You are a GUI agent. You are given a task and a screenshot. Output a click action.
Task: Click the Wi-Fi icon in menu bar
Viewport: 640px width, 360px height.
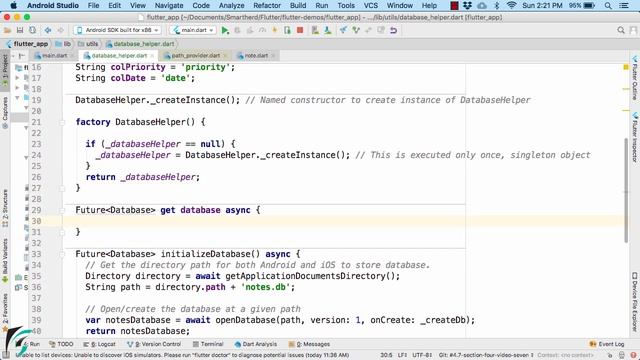click(x=511, y=5)
